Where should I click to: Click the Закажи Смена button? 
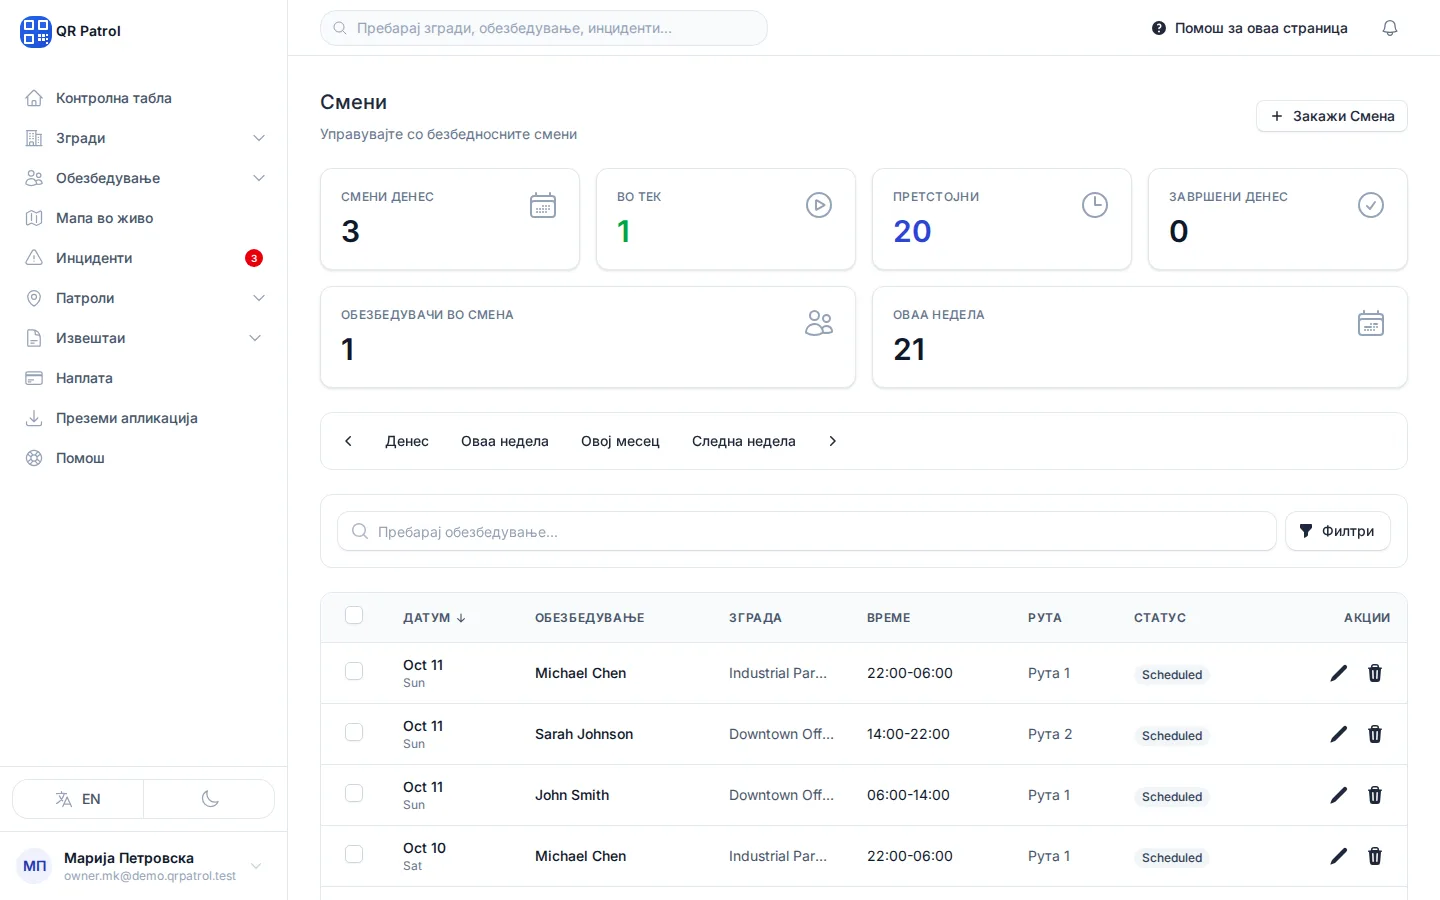[x=1332, y=116]
